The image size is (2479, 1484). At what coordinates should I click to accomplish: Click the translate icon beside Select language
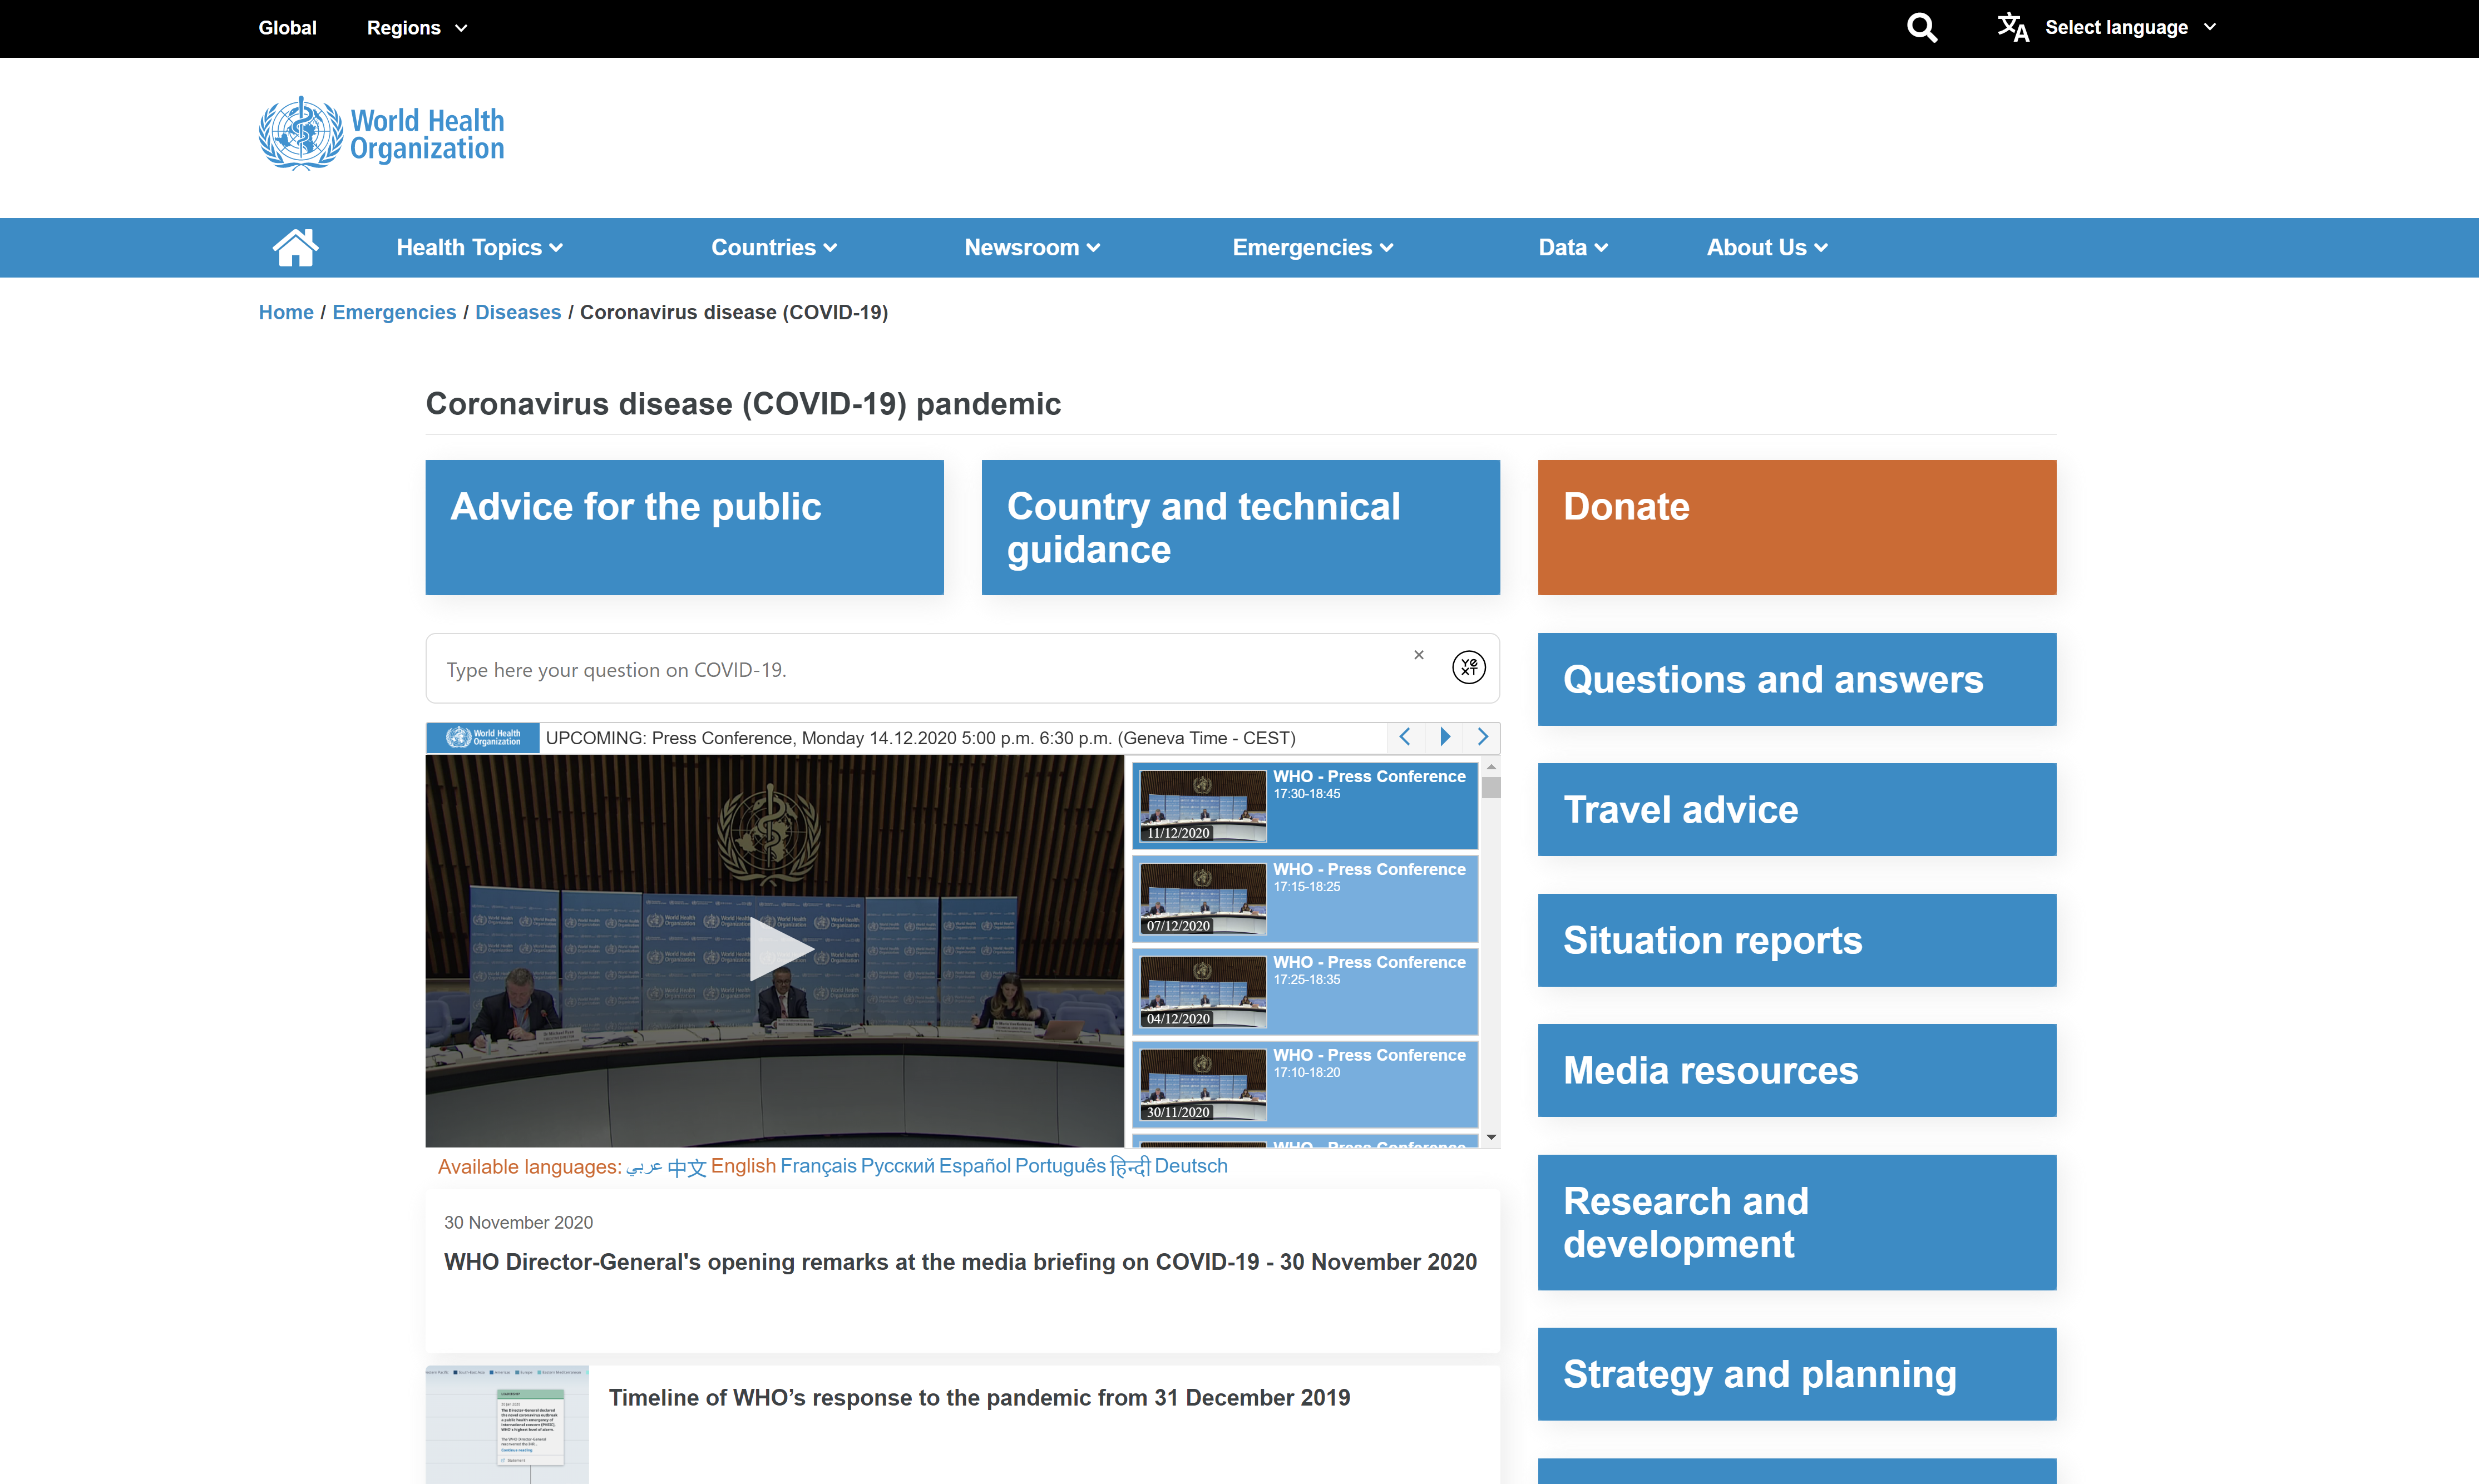pos(2012,27)
